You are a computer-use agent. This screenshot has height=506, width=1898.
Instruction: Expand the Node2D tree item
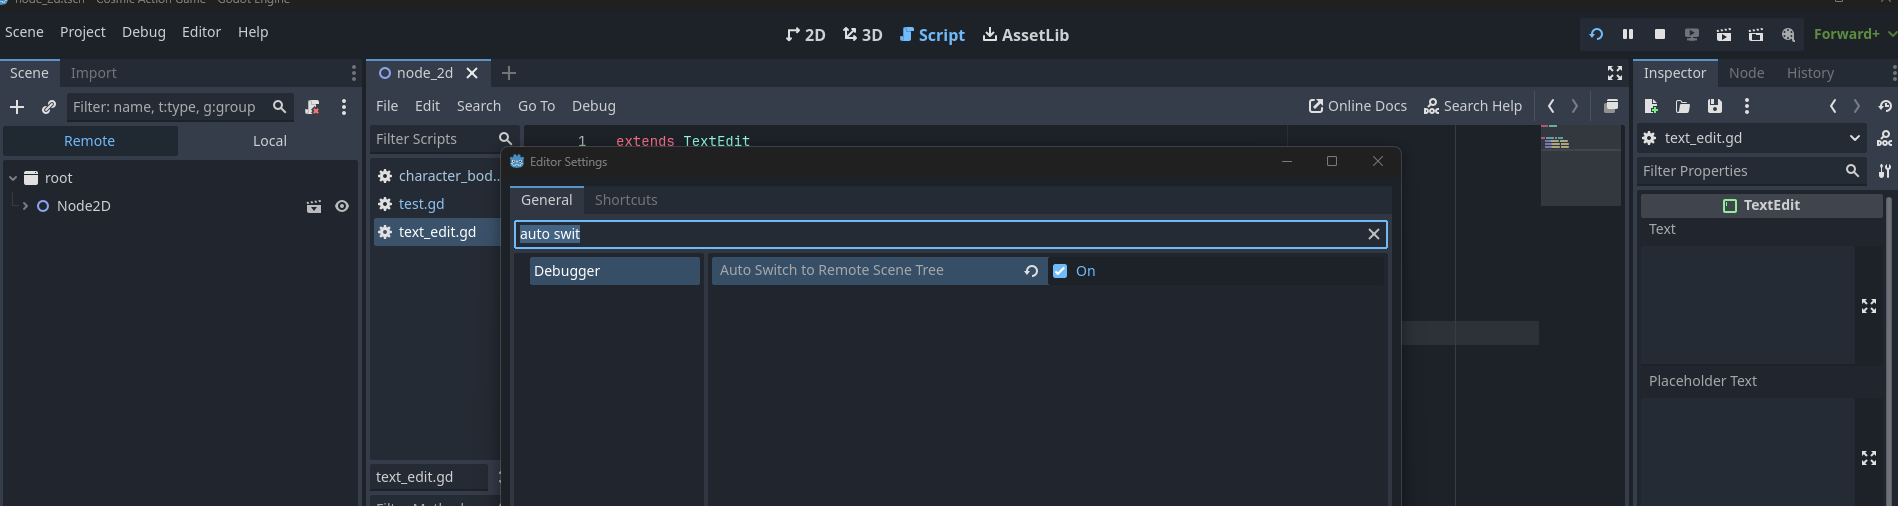point(25,206)
